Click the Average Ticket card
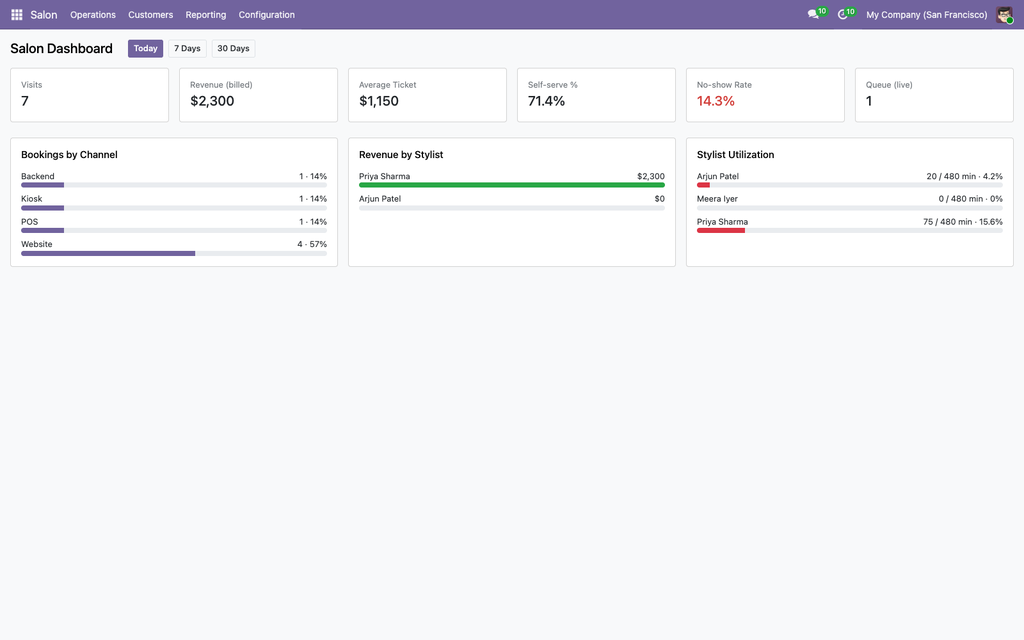 [x=427, y=95]
